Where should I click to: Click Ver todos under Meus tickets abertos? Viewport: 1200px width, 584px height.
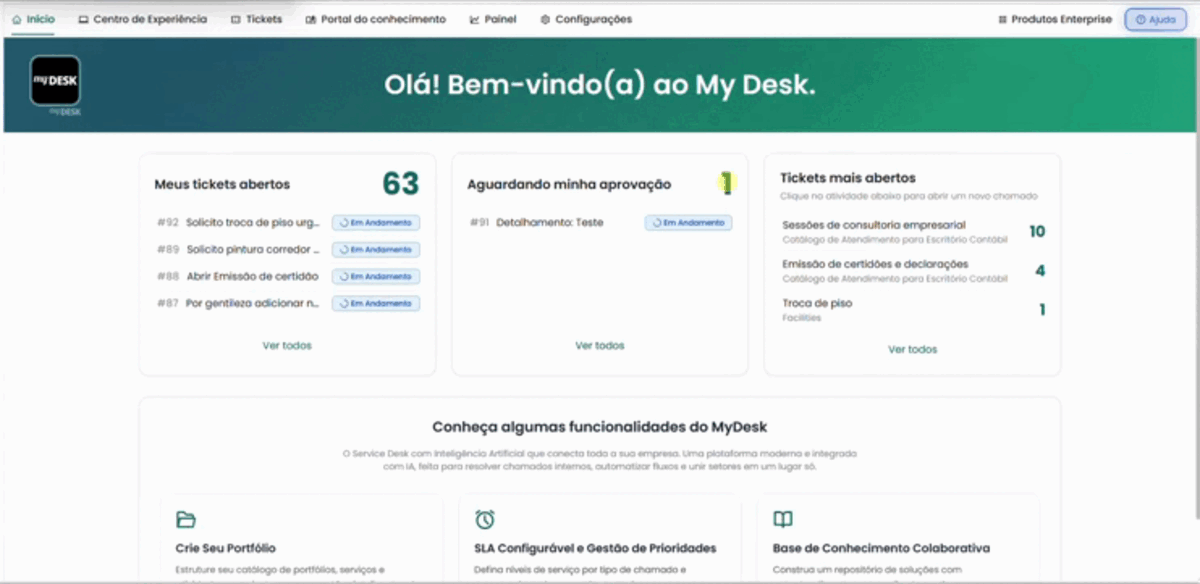(x=287, y=345)
